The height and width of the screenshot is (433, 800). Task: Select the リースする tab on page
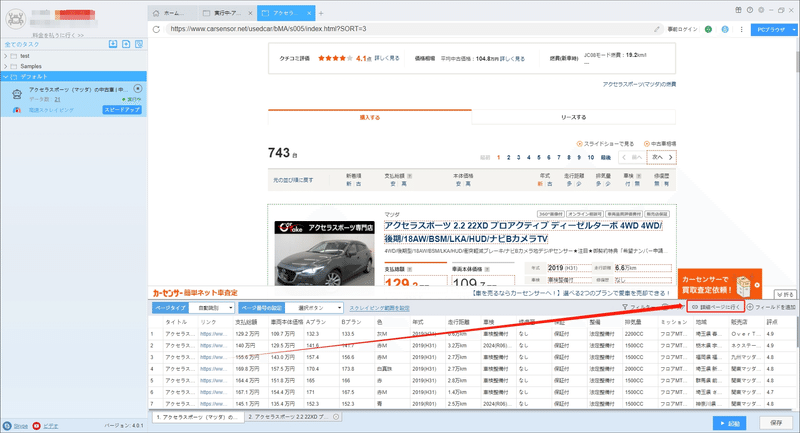[573, 117]
